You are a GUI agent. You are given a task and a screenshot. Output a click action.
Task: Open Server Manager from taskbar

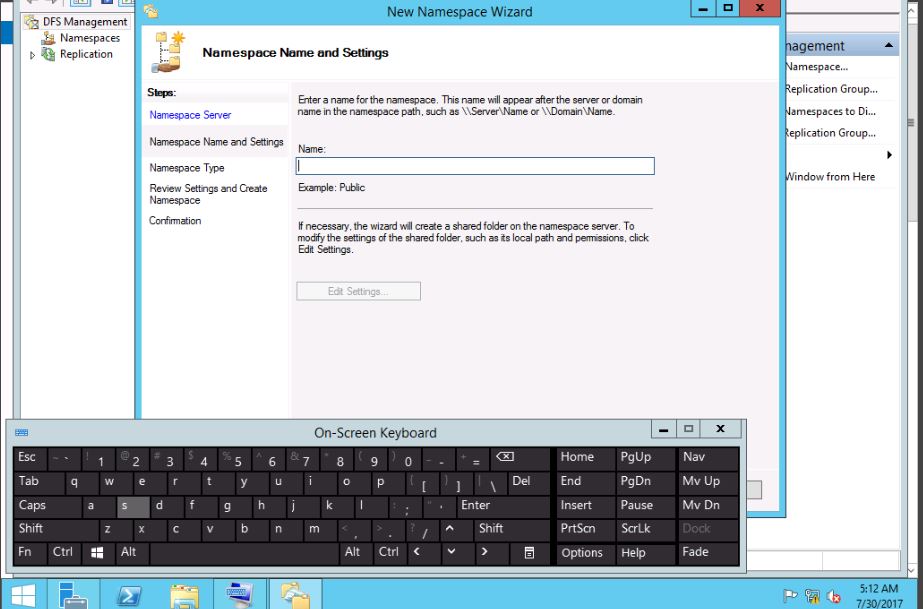tap(72, 595)
